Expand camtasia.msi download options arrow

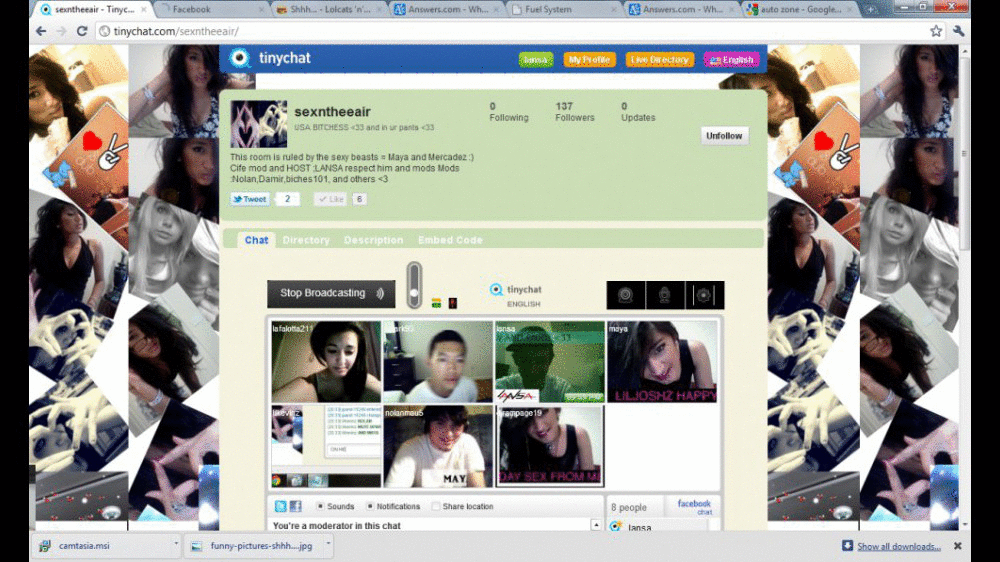(176, 546)
